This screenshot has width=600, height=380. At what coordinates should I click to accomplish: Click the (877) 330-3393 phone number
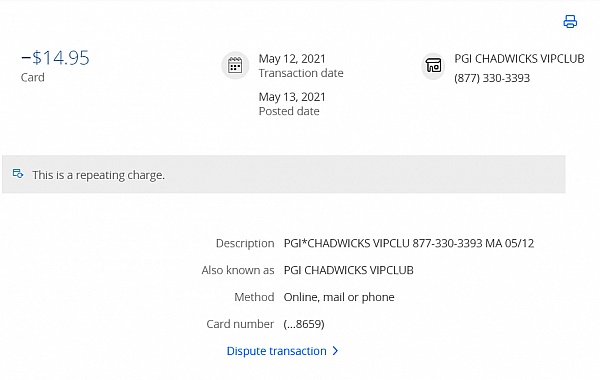tap(492, 78)
